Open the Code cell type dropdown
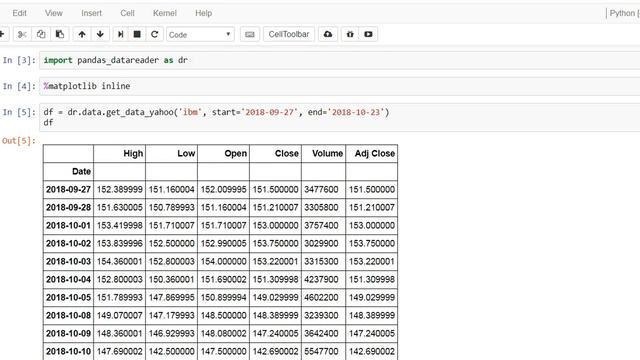This screenshot has width=640, height=360. 200,35
